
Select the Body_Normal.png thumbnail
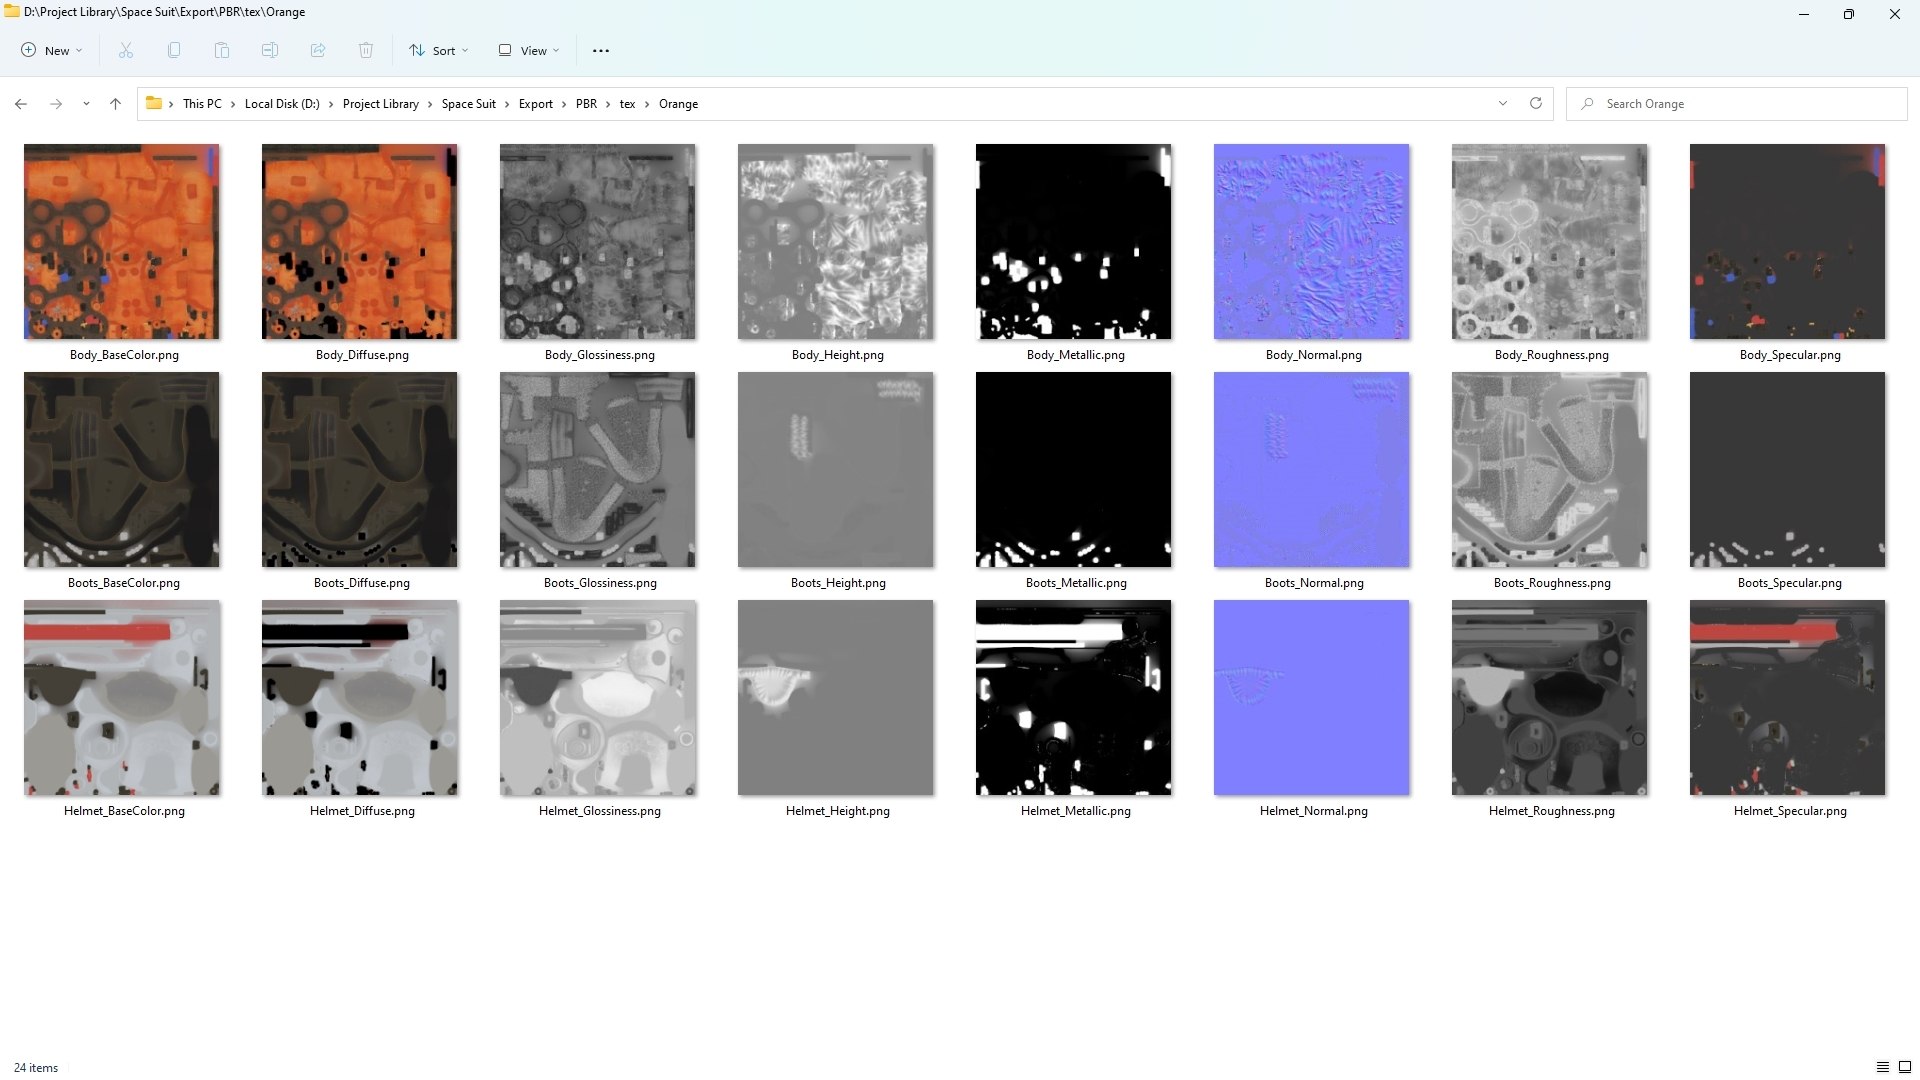(x=1312, y=252)
